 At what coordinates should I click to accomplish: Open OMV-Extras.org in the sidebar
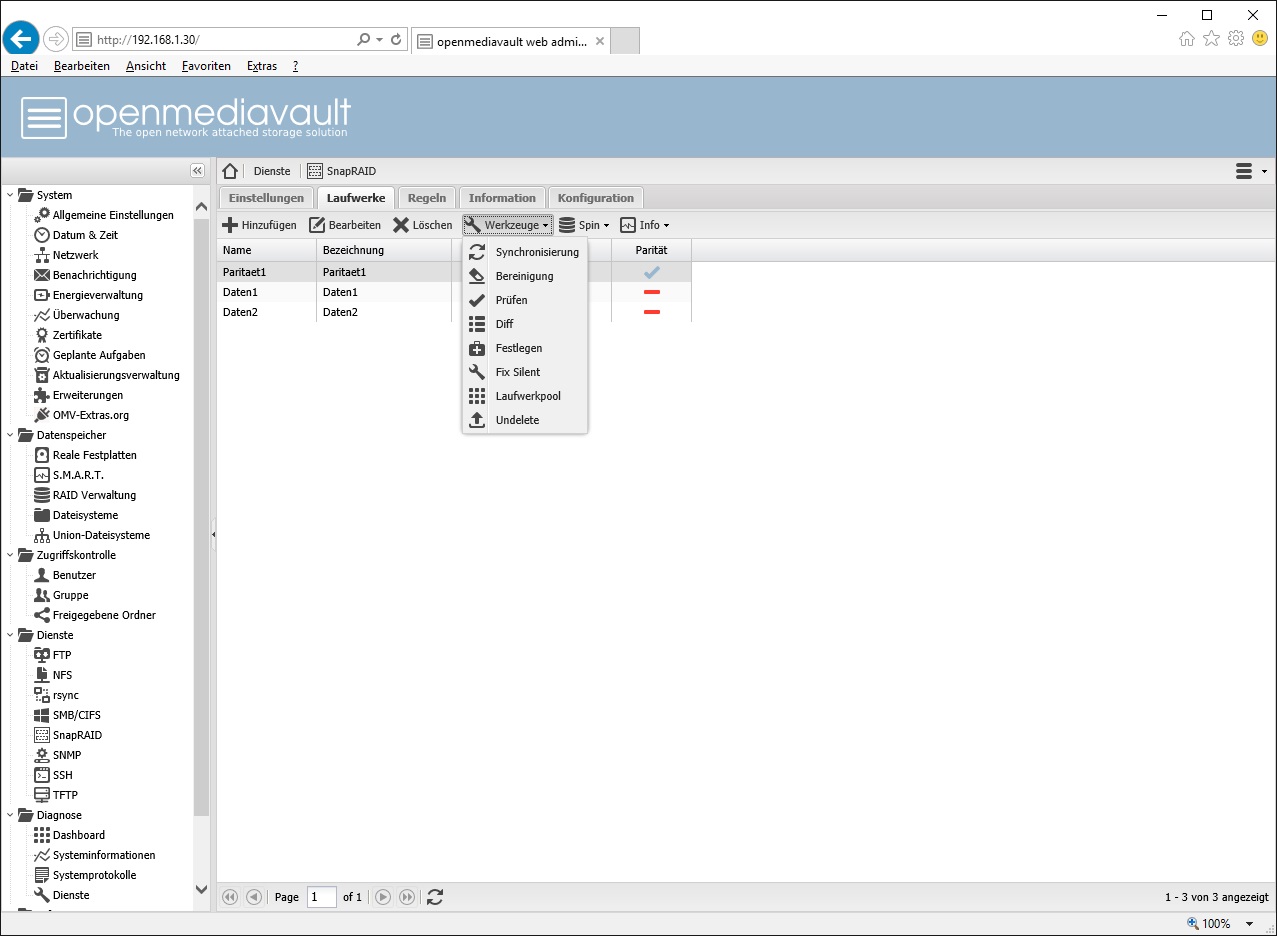coord(90,415)
